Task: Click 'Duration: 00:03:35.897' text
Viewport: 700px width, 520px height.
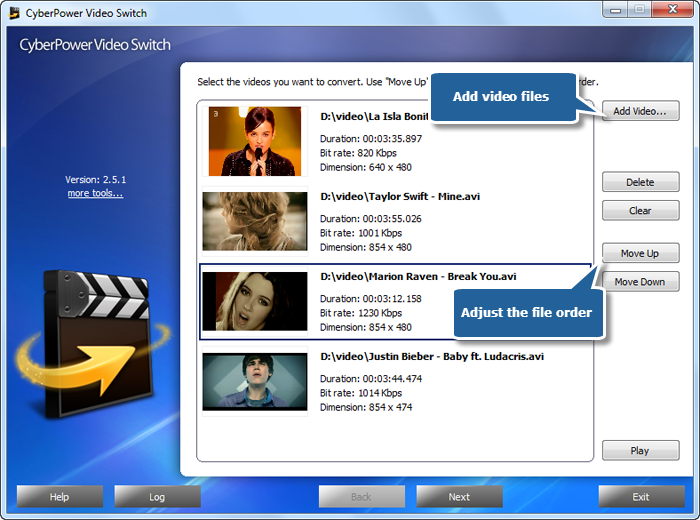Action: pos(371,139)
